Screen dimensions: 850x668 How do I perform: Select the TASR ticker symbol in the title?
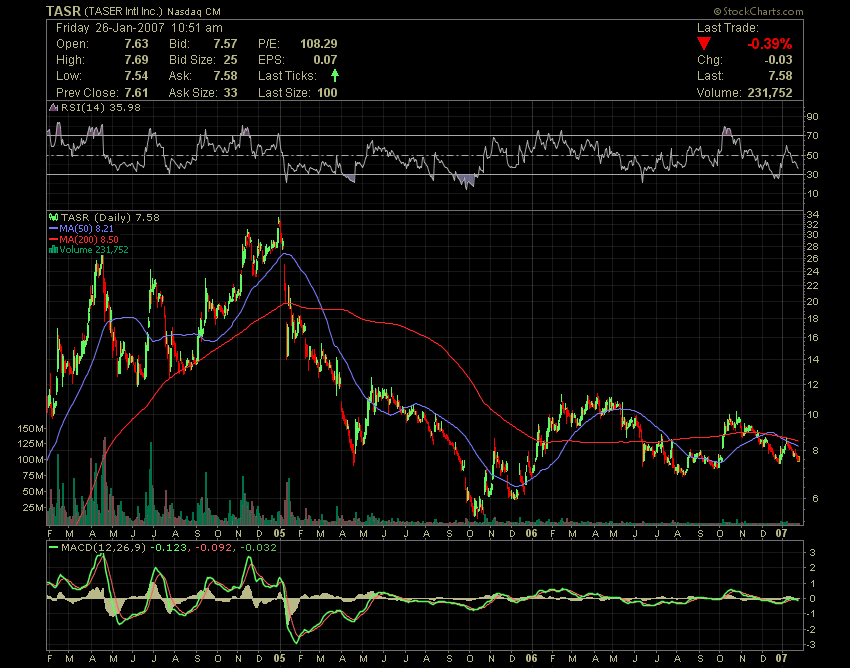[x=63, y=11]
